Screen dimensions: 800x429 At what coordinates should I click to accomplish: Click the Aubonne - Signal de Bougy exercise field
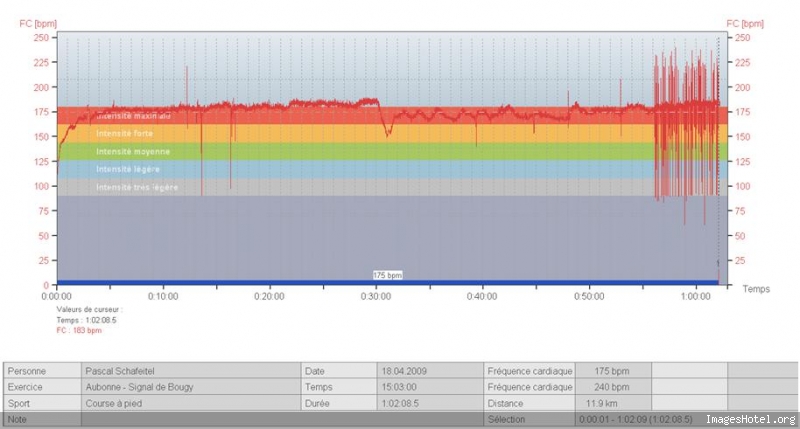[x=191, y=387]
